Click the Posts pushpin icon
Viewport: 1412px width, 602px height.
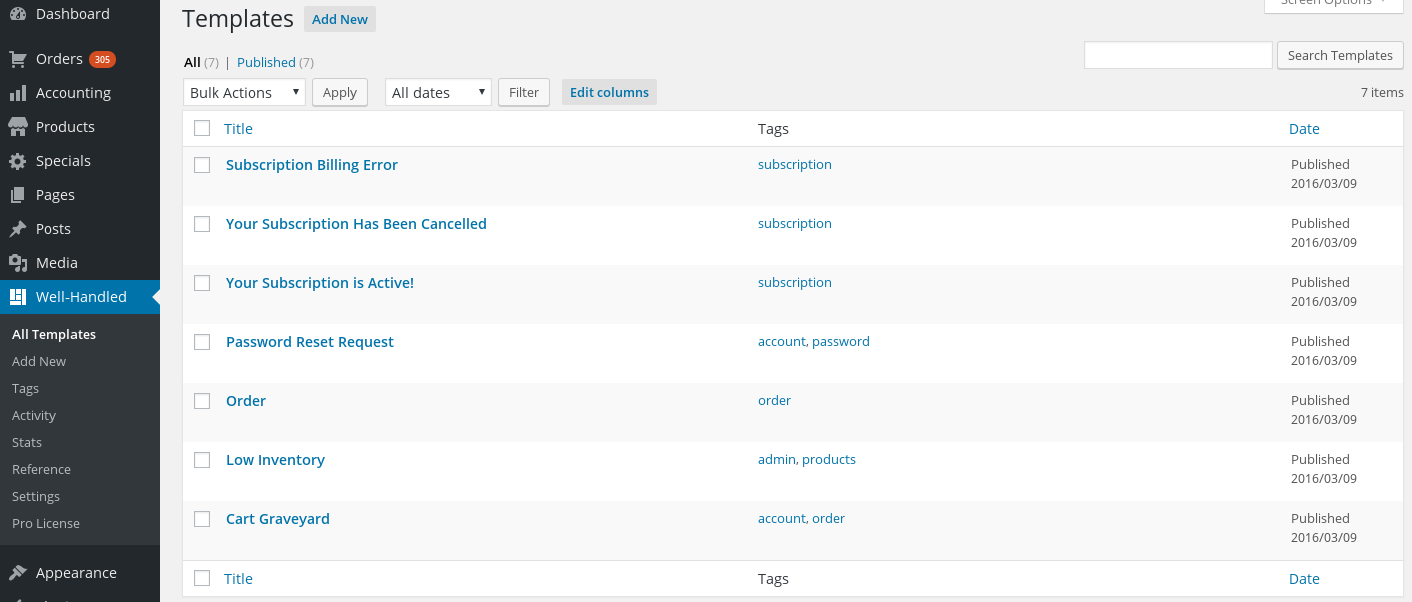tap(18, 229)
